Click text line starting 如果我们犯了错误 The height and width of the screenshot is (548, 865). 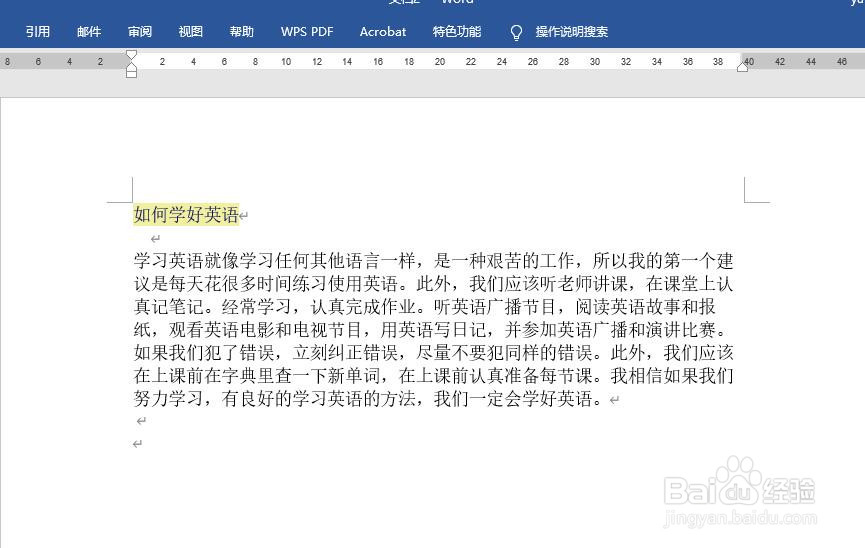(433, 352)
